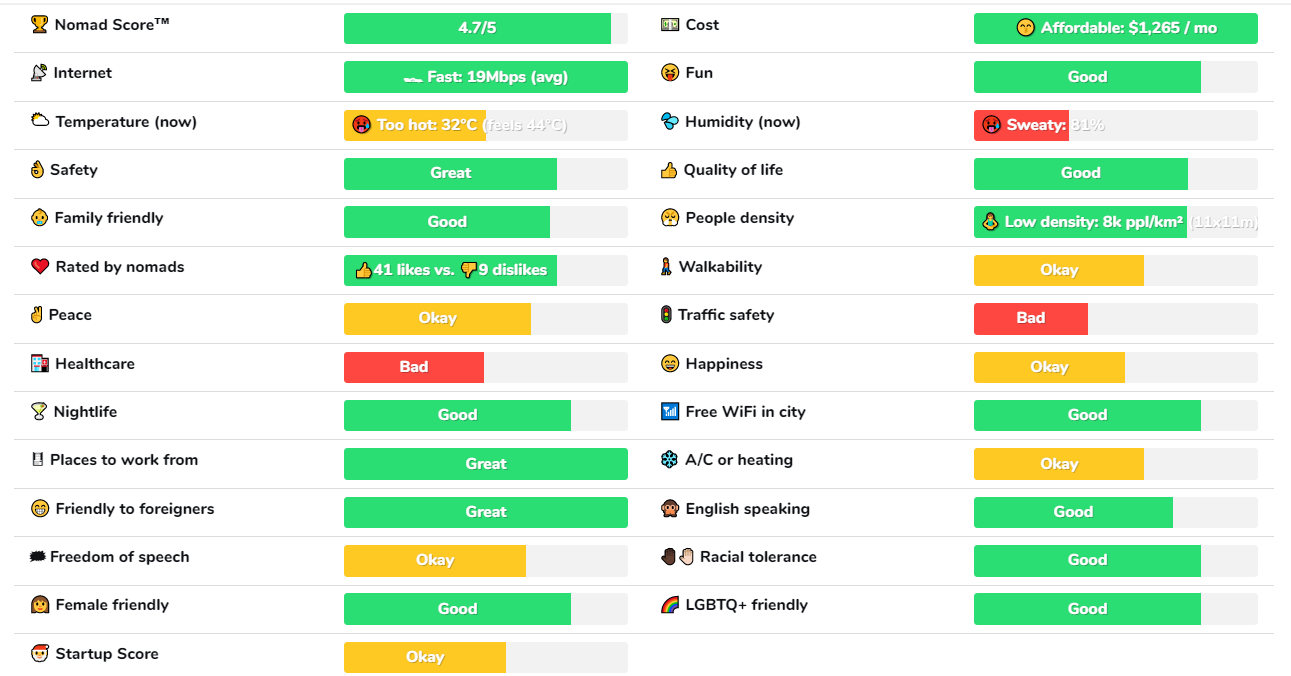Click the monkey icon for English speaking
This screenshot has width=1291, height=676.
[x=670, y=509]
